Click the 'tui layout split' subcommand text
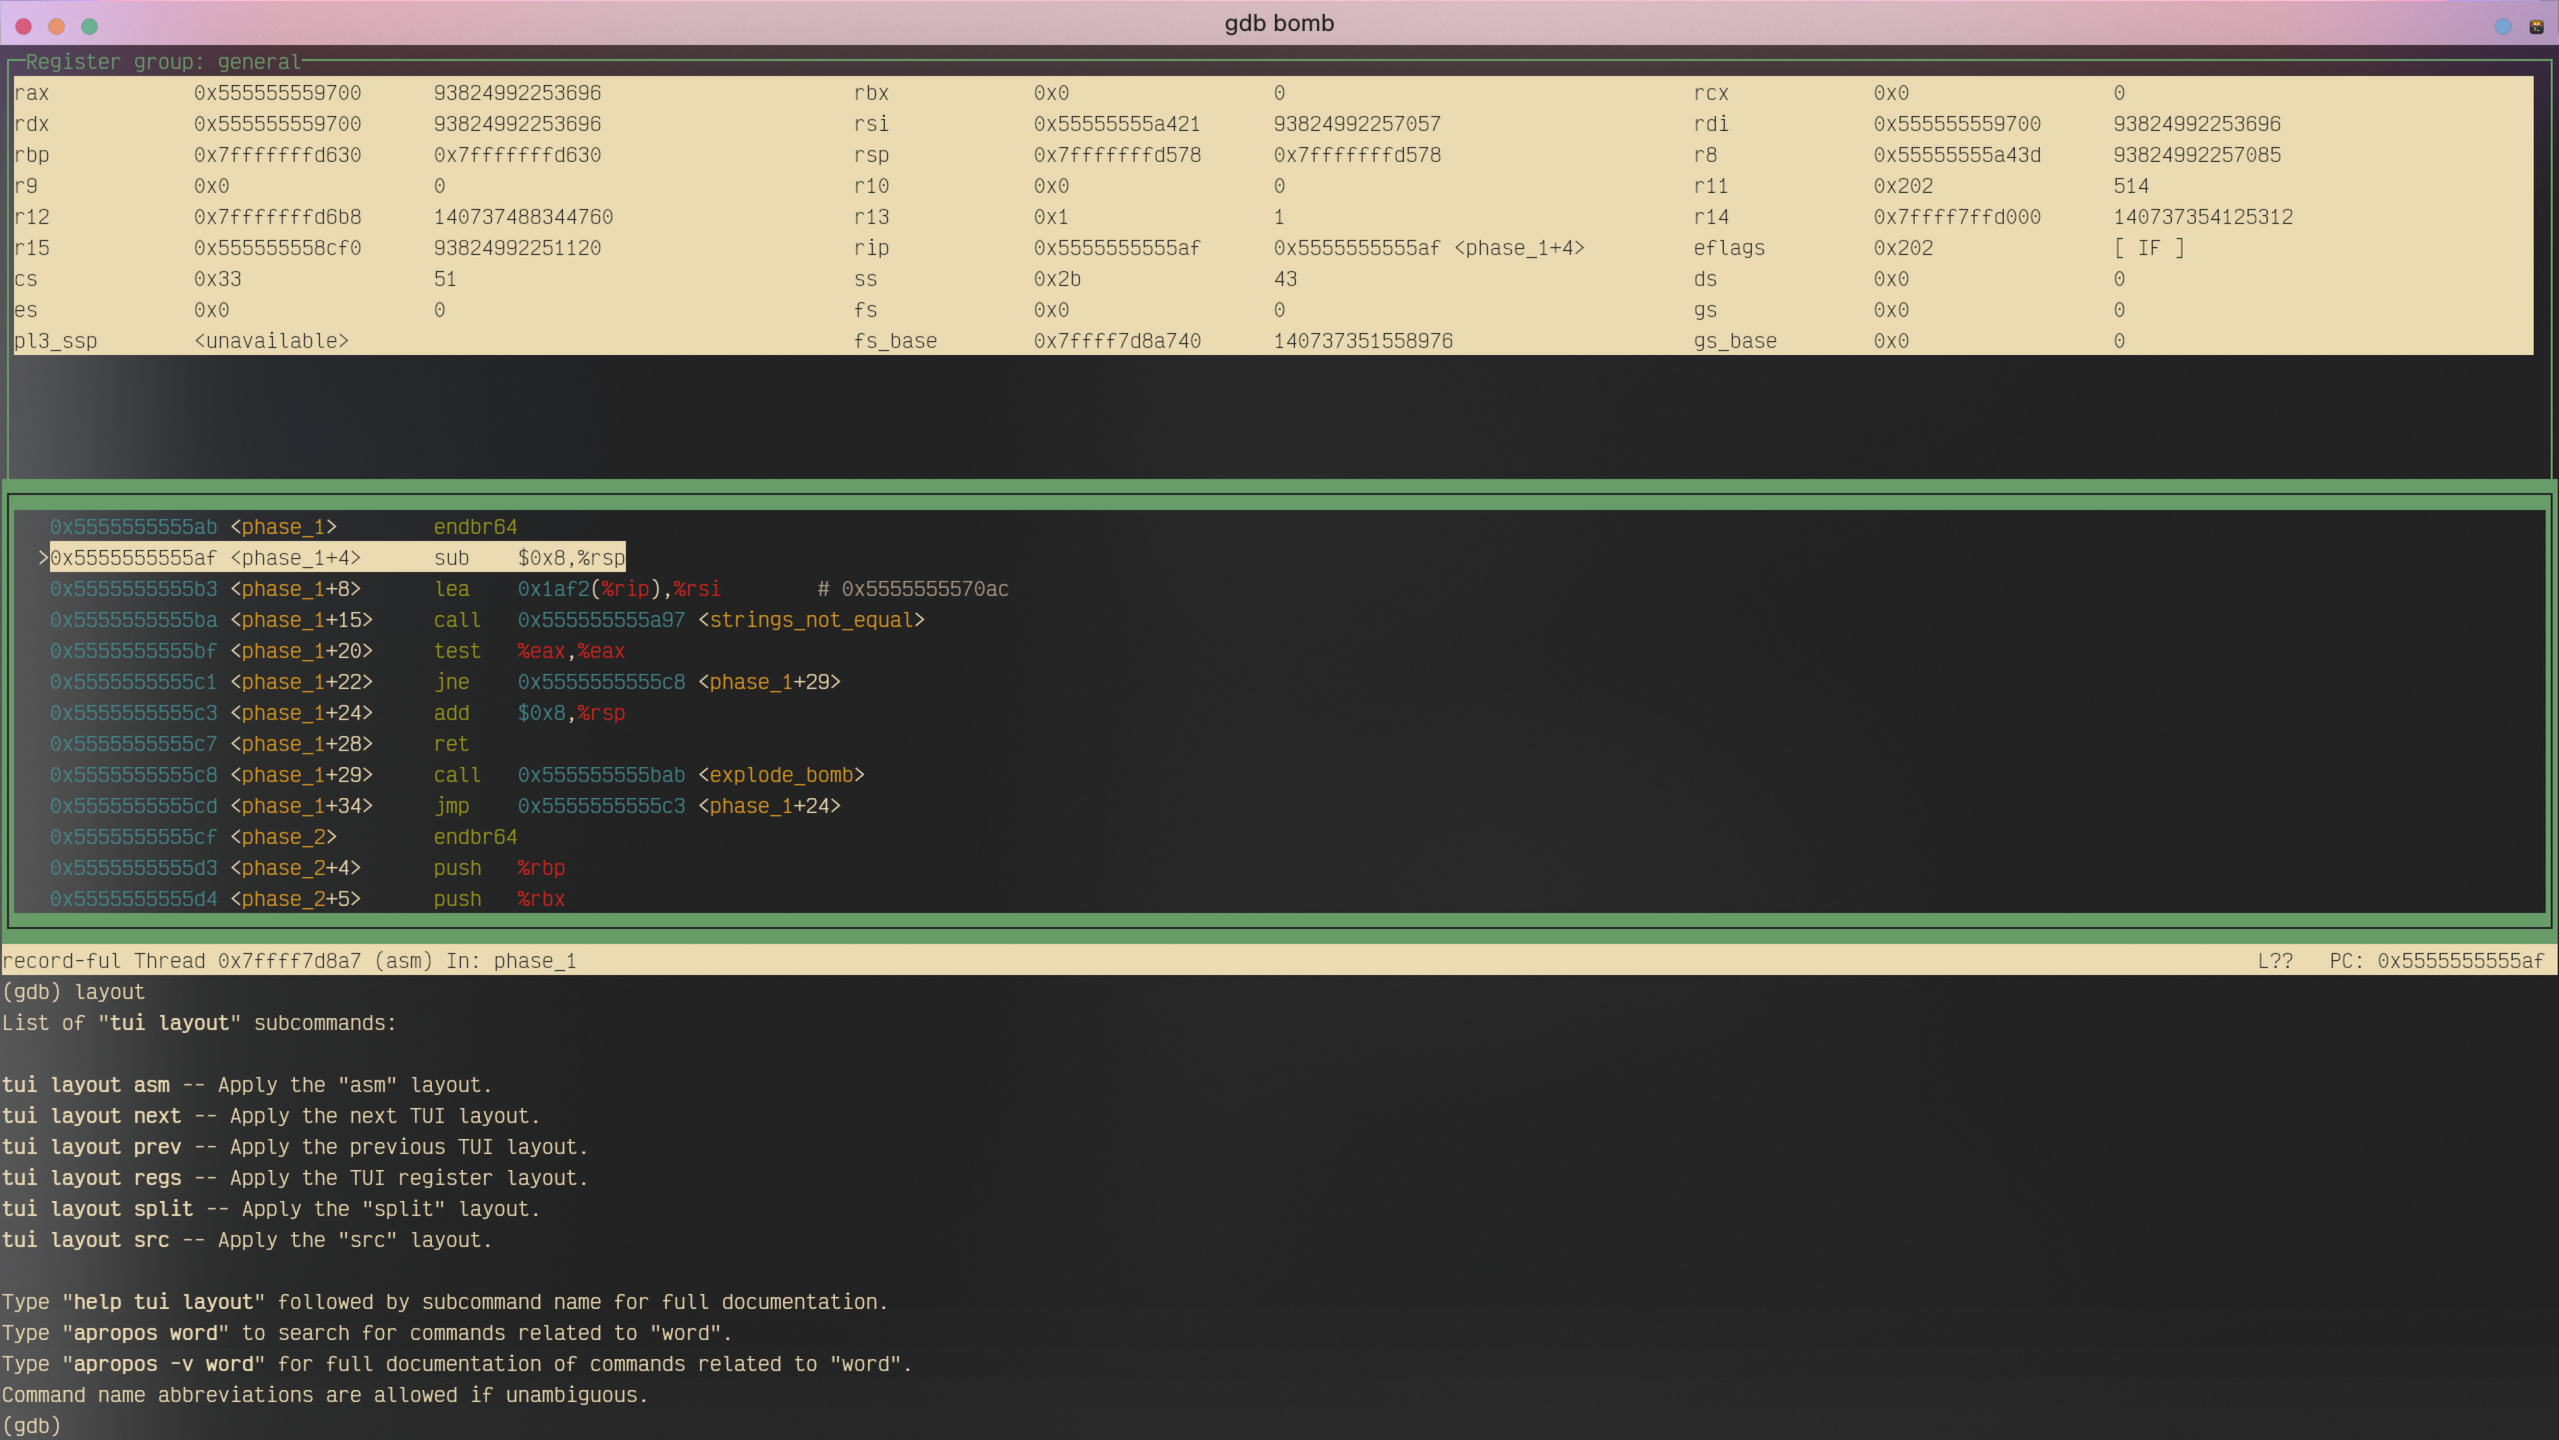2559x1440 pixels. [x=97, y=1209]
